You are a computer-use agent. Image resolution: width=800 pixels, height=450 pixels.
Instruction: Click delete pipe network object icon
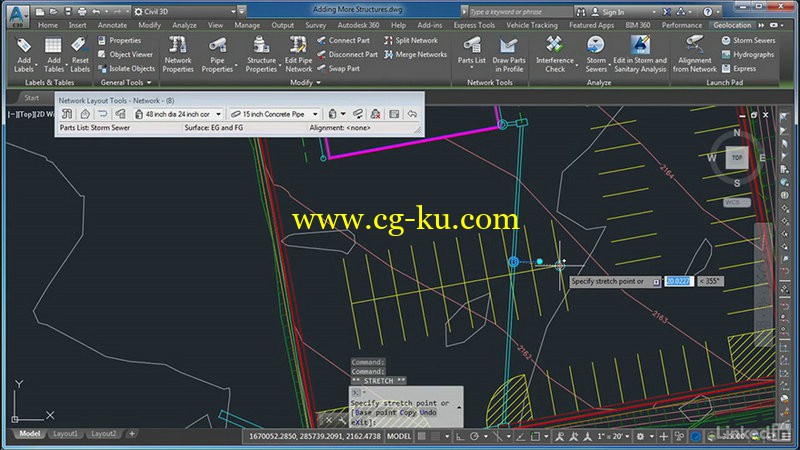point(376,114)
